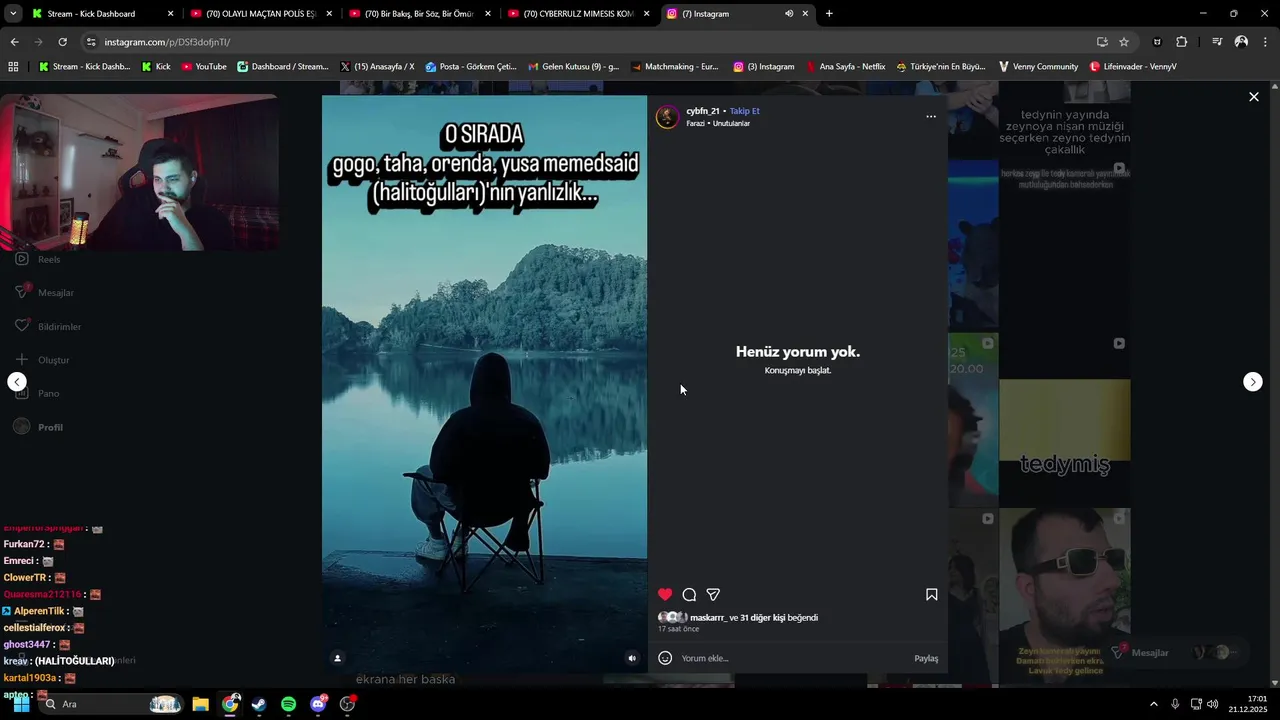Open a new browser tab
Viewport: 1280px width, 720px height.
click(829, 14)
